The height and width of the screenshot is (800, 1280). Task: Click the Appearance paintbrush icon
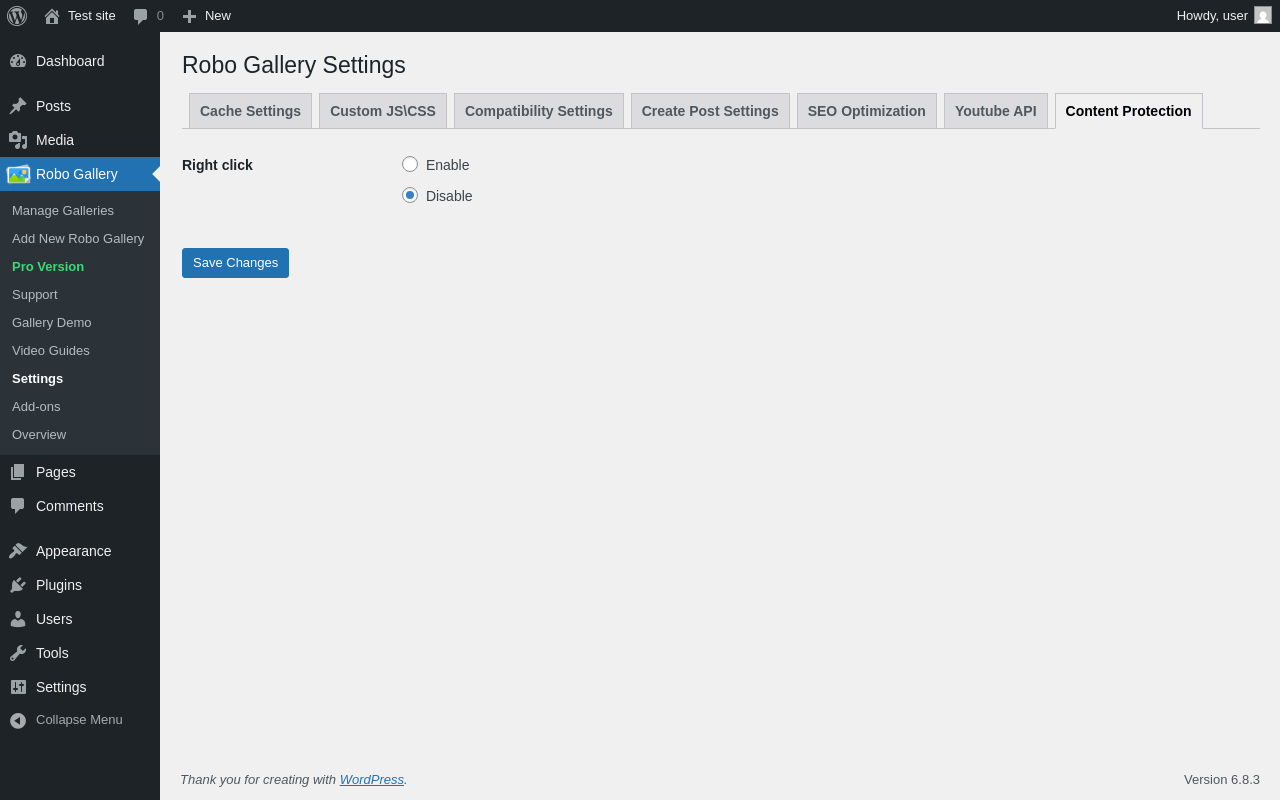pos(18,551)
